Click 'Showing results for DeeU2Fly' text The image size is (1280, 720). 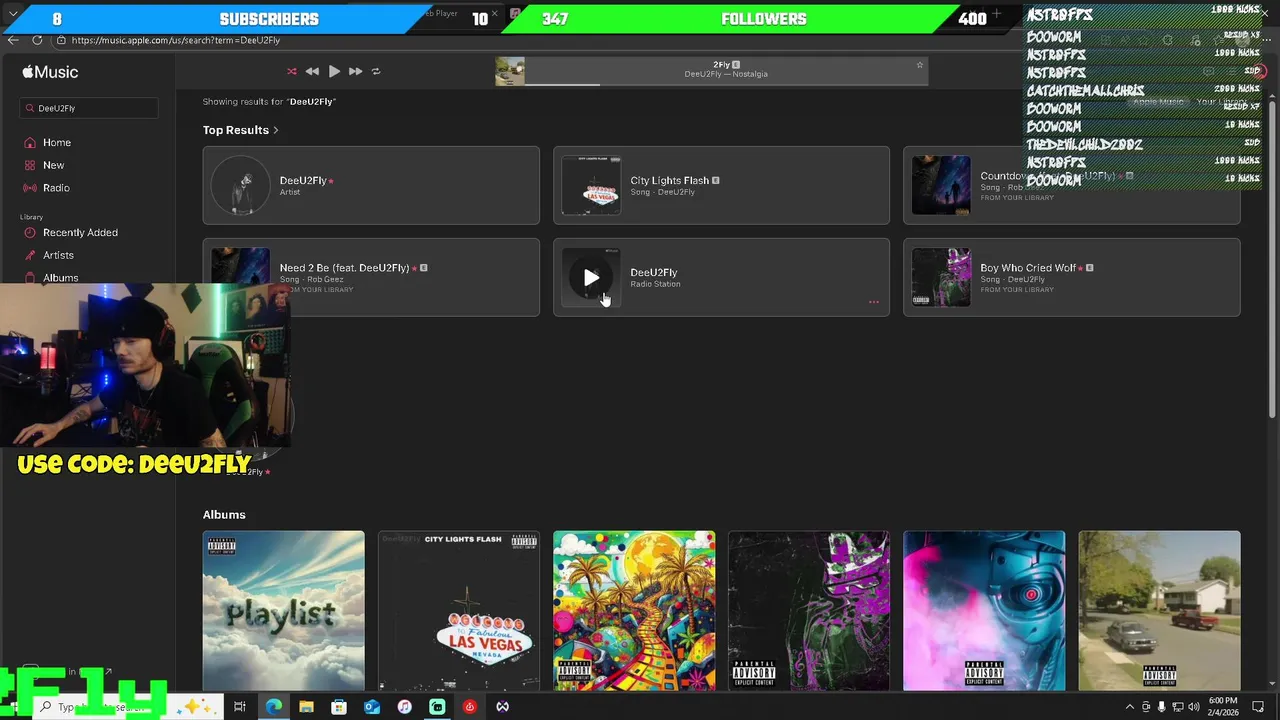[x=269, y=102]
